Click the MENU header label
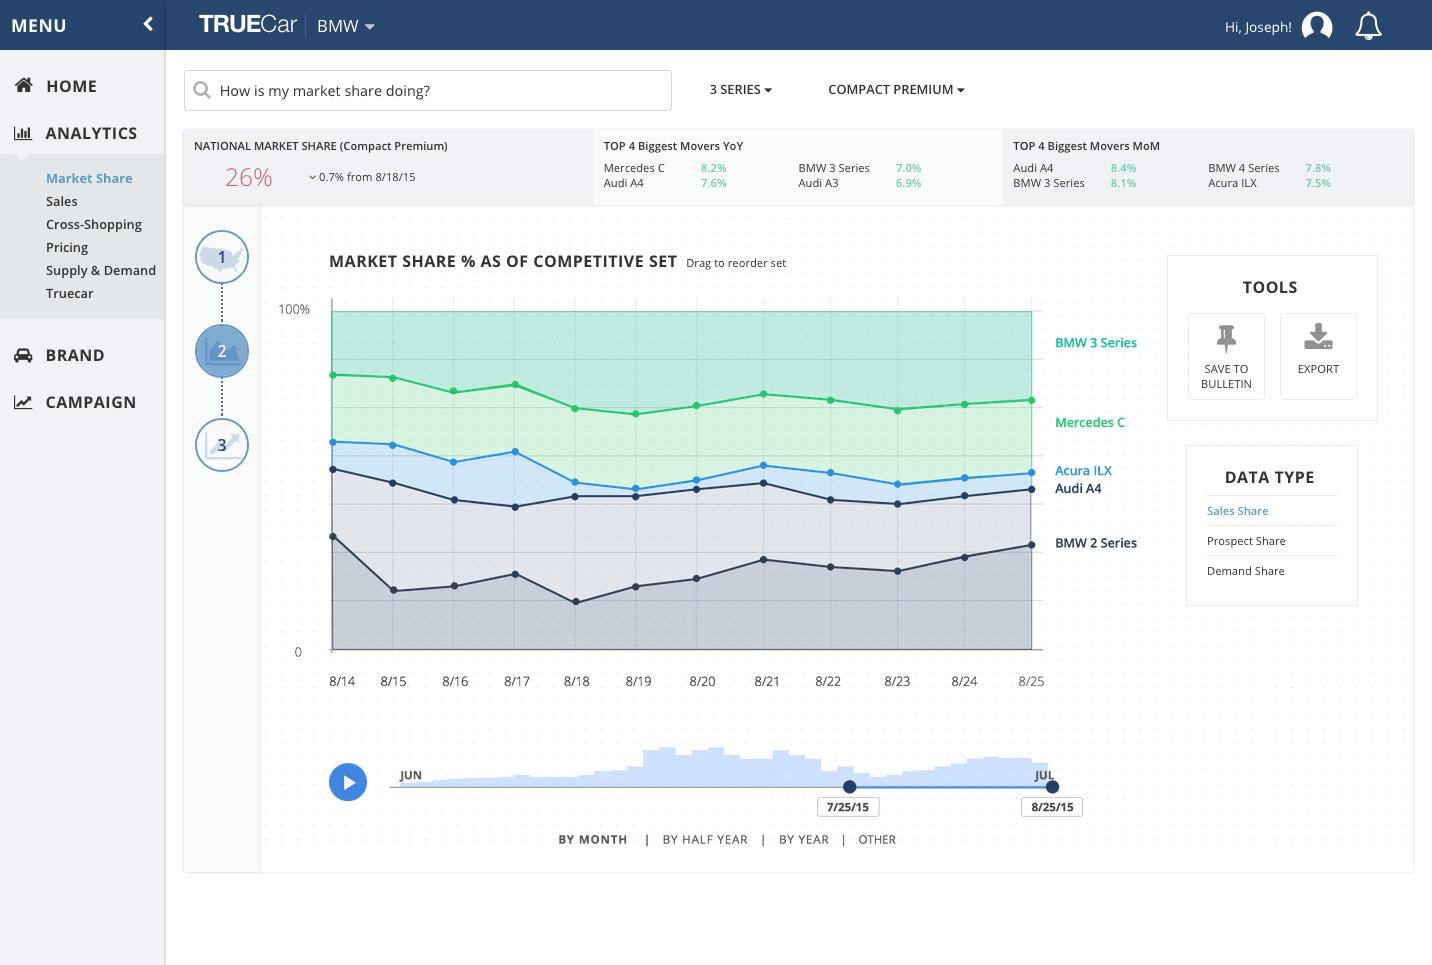This screenshot has width=1432, height=965. coord(39,26)
